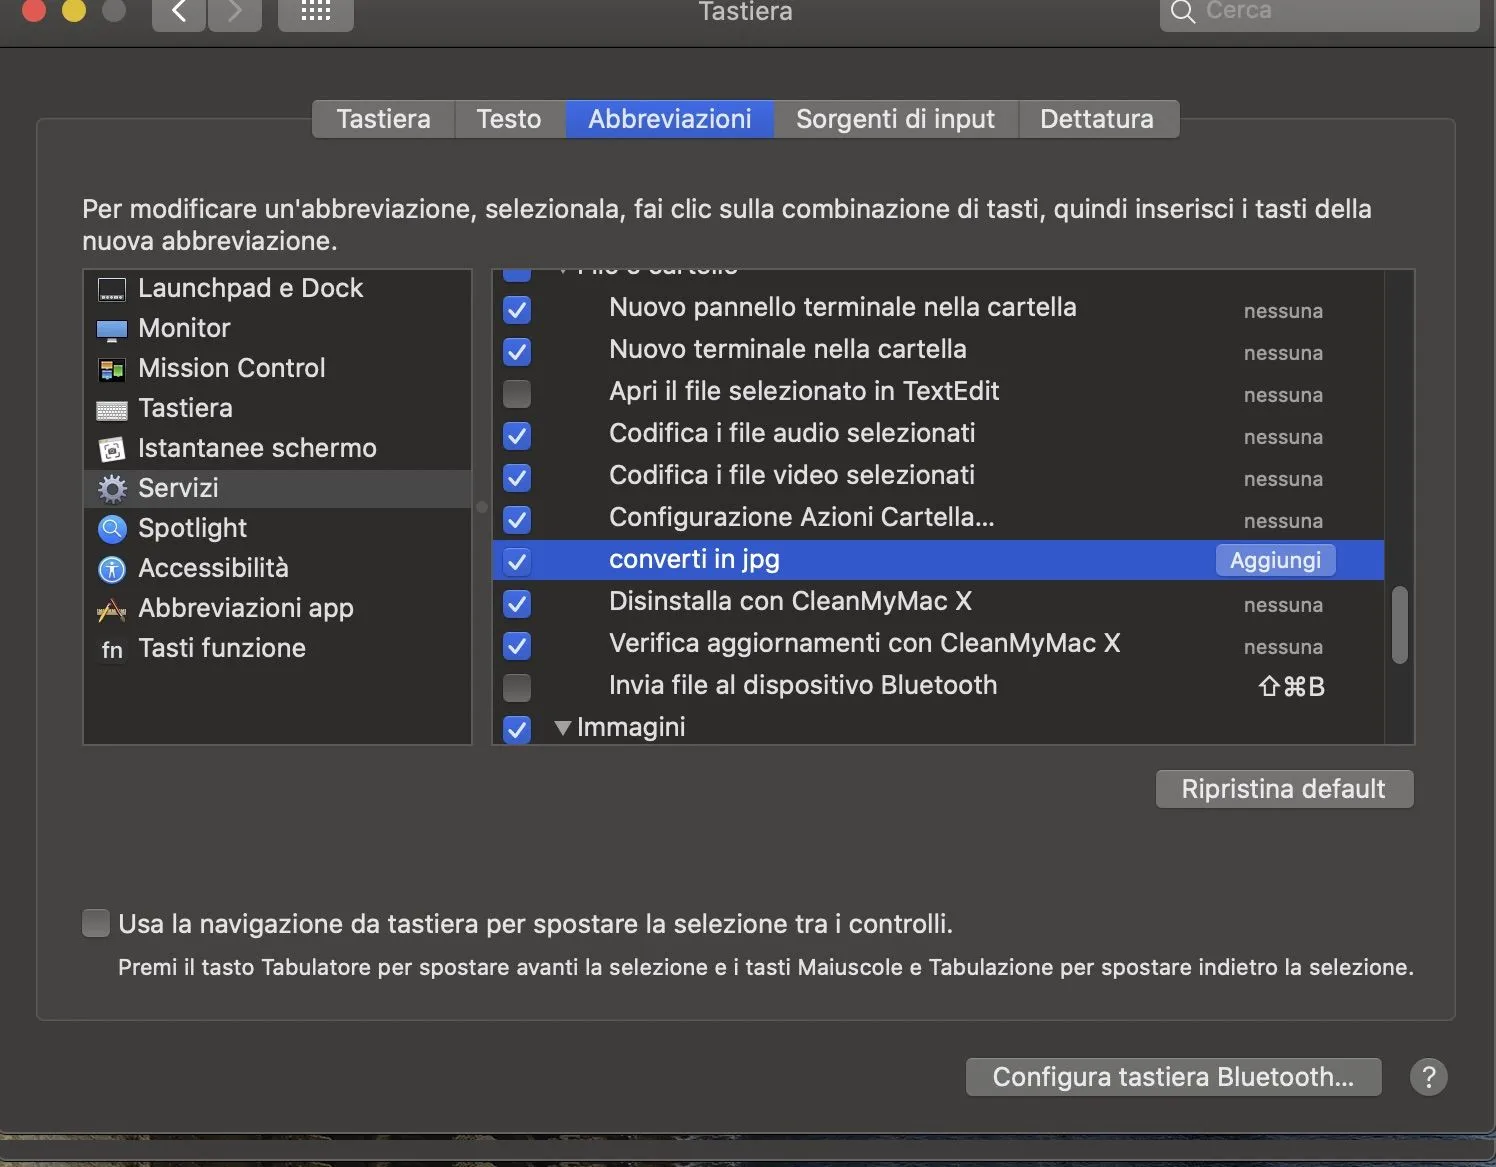Show all preferences with grid icon
Screen dimensions: 1496x1167
pos(315,12)
